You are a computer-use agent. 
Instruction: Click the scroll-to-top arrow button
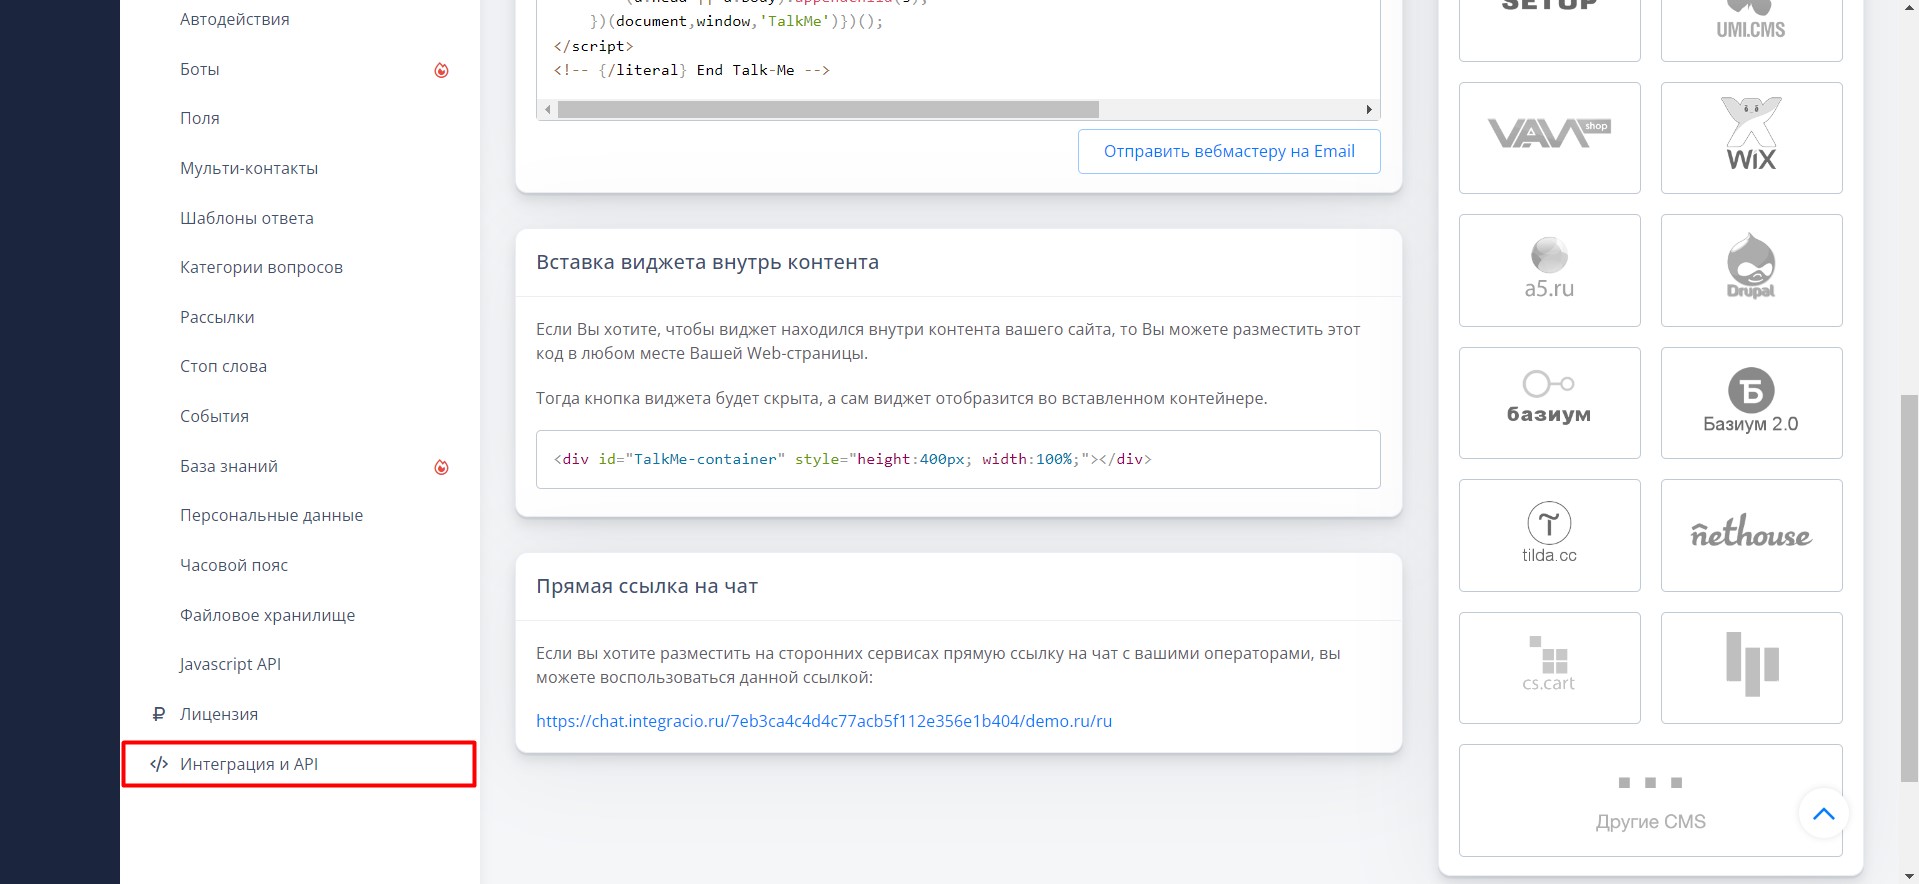[1823, 814]
